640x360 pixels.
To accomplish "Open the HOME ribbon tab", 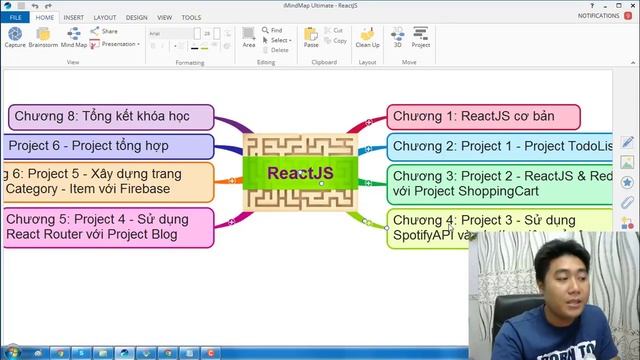I will pos(44,18).
